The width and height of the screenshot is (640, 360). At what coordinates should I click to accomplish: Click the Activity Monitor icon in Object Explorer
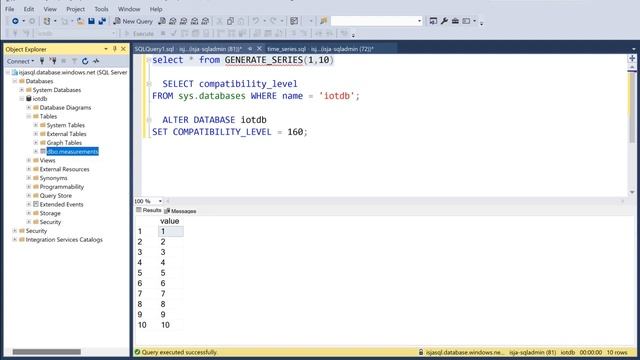coord(96,61)
